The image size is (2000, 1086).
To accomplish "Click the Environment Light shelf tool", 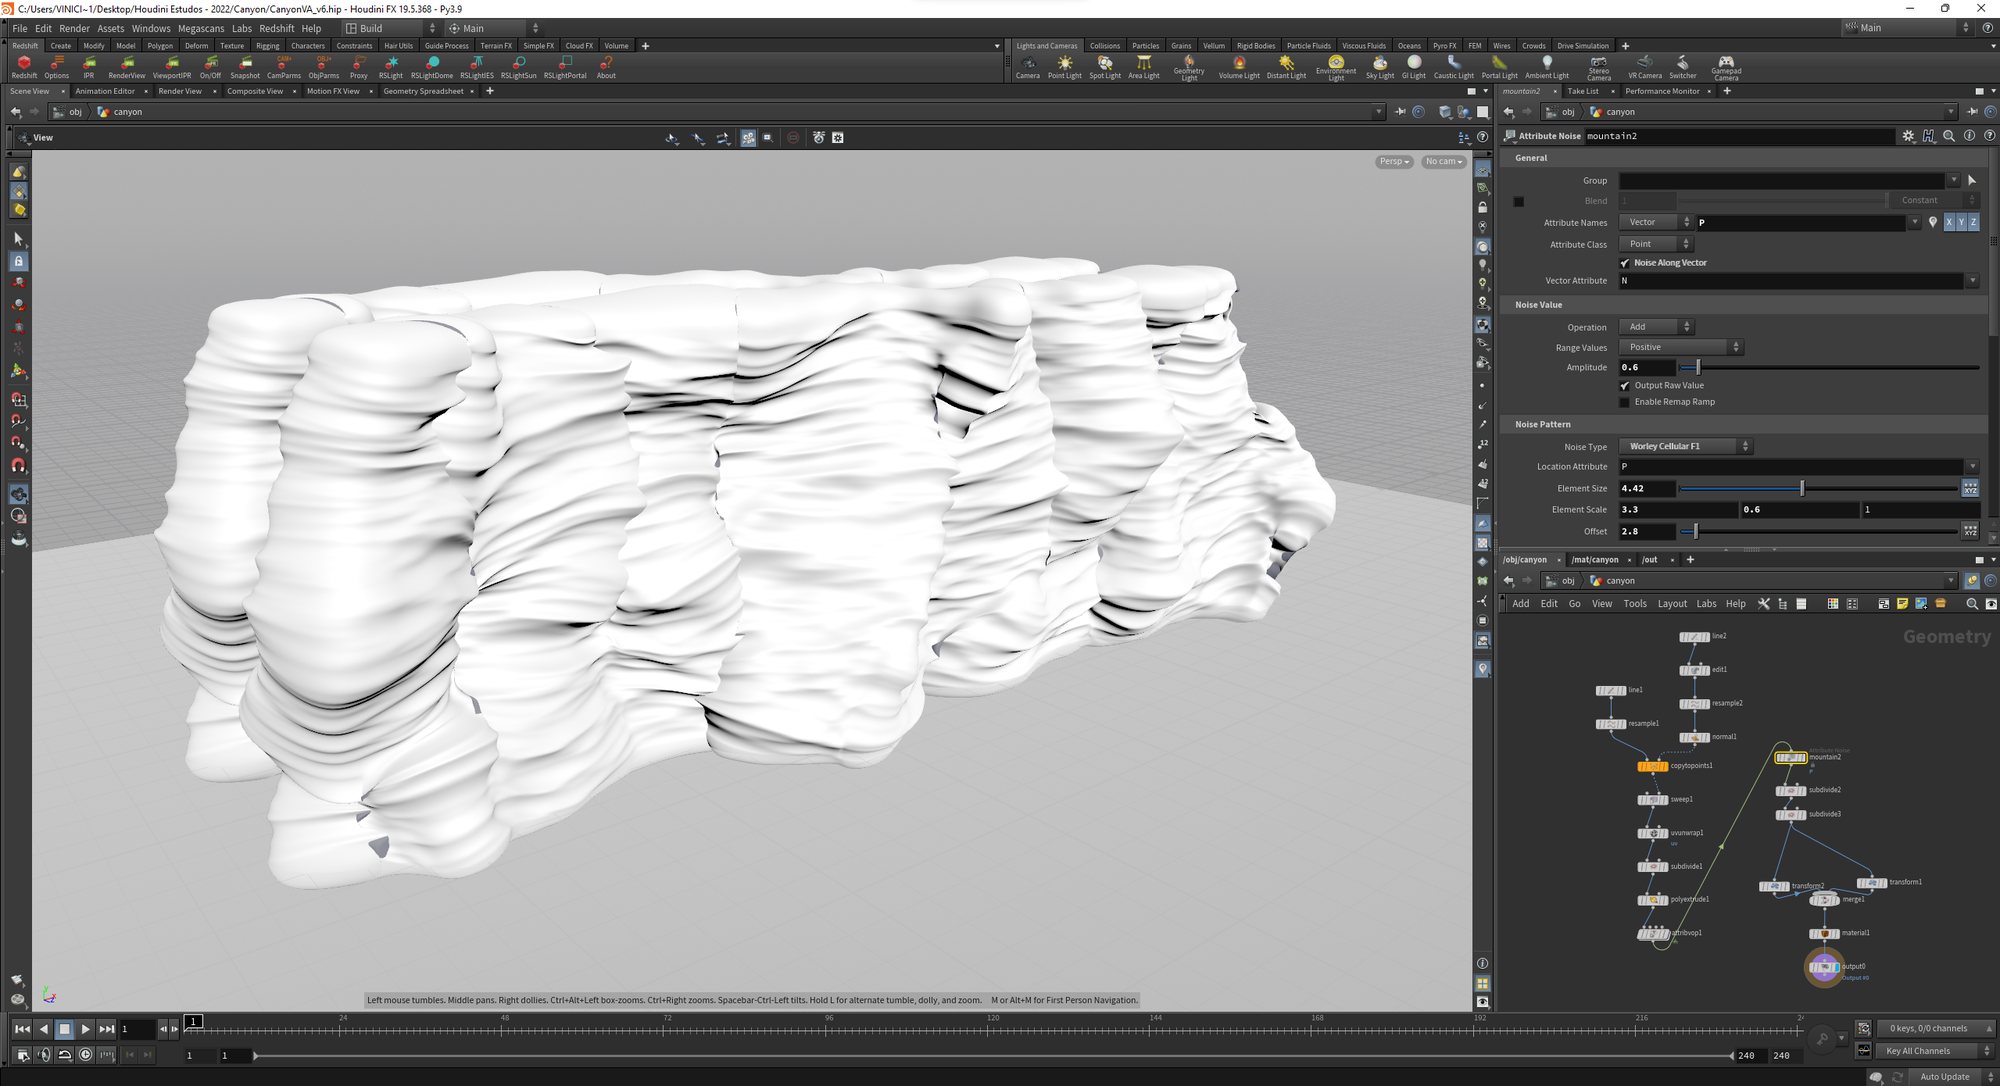I will tap(1336, 67).
